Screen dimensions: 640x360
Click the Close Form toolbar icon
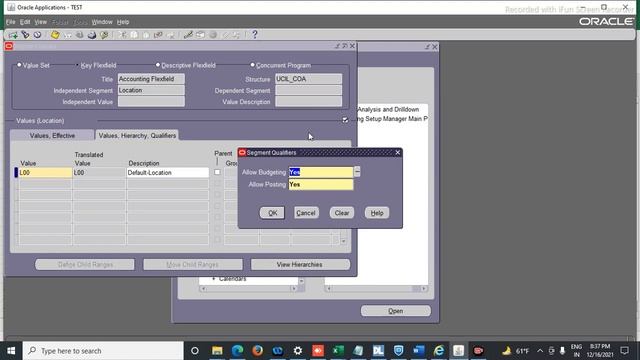pos(104,35)
